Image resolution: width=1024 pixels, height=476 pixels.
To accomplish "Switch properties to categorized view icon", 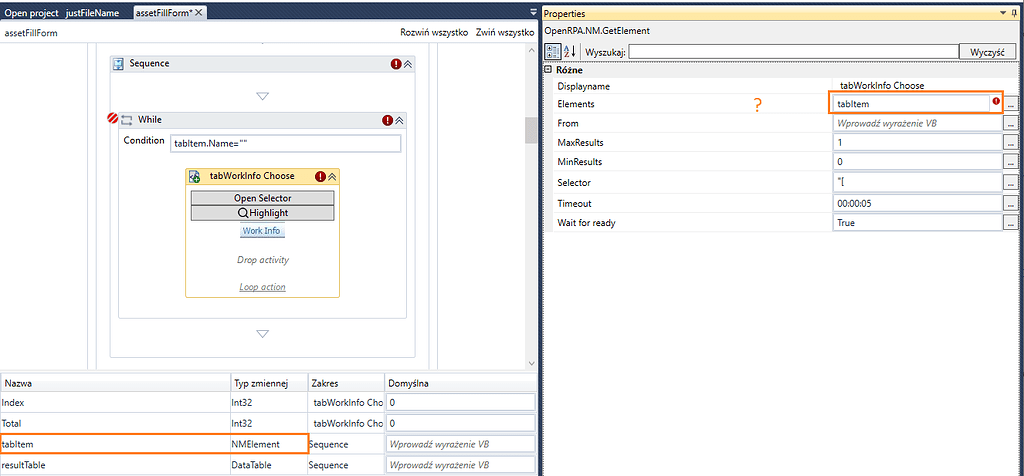I will pos(552,51).
